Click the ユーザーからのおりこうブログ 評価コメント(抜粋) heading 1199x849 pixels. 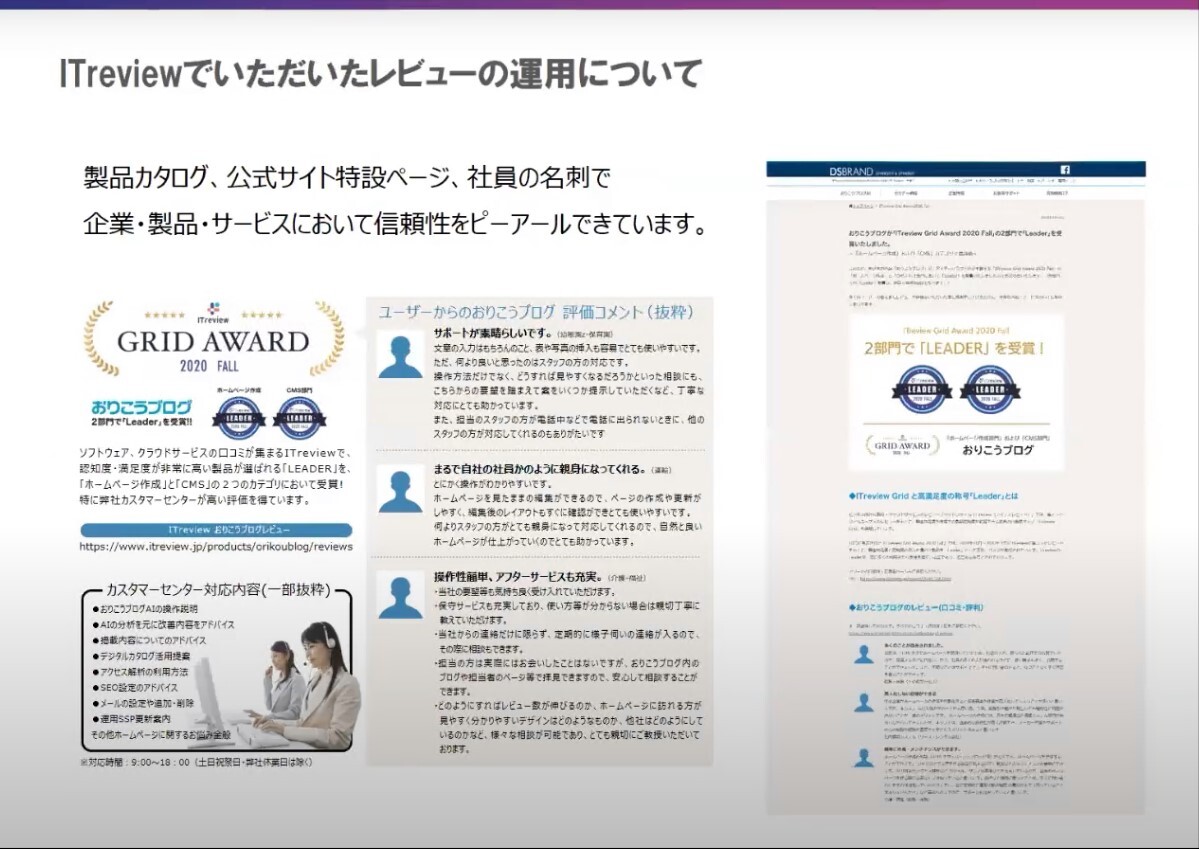click(536, 312)
